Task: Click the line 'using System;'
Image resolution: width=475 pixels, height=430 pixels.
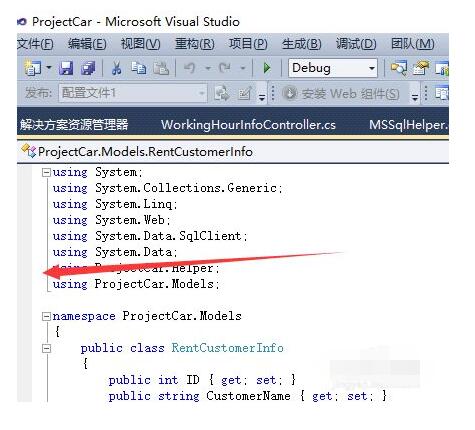Action: (98, 172)
